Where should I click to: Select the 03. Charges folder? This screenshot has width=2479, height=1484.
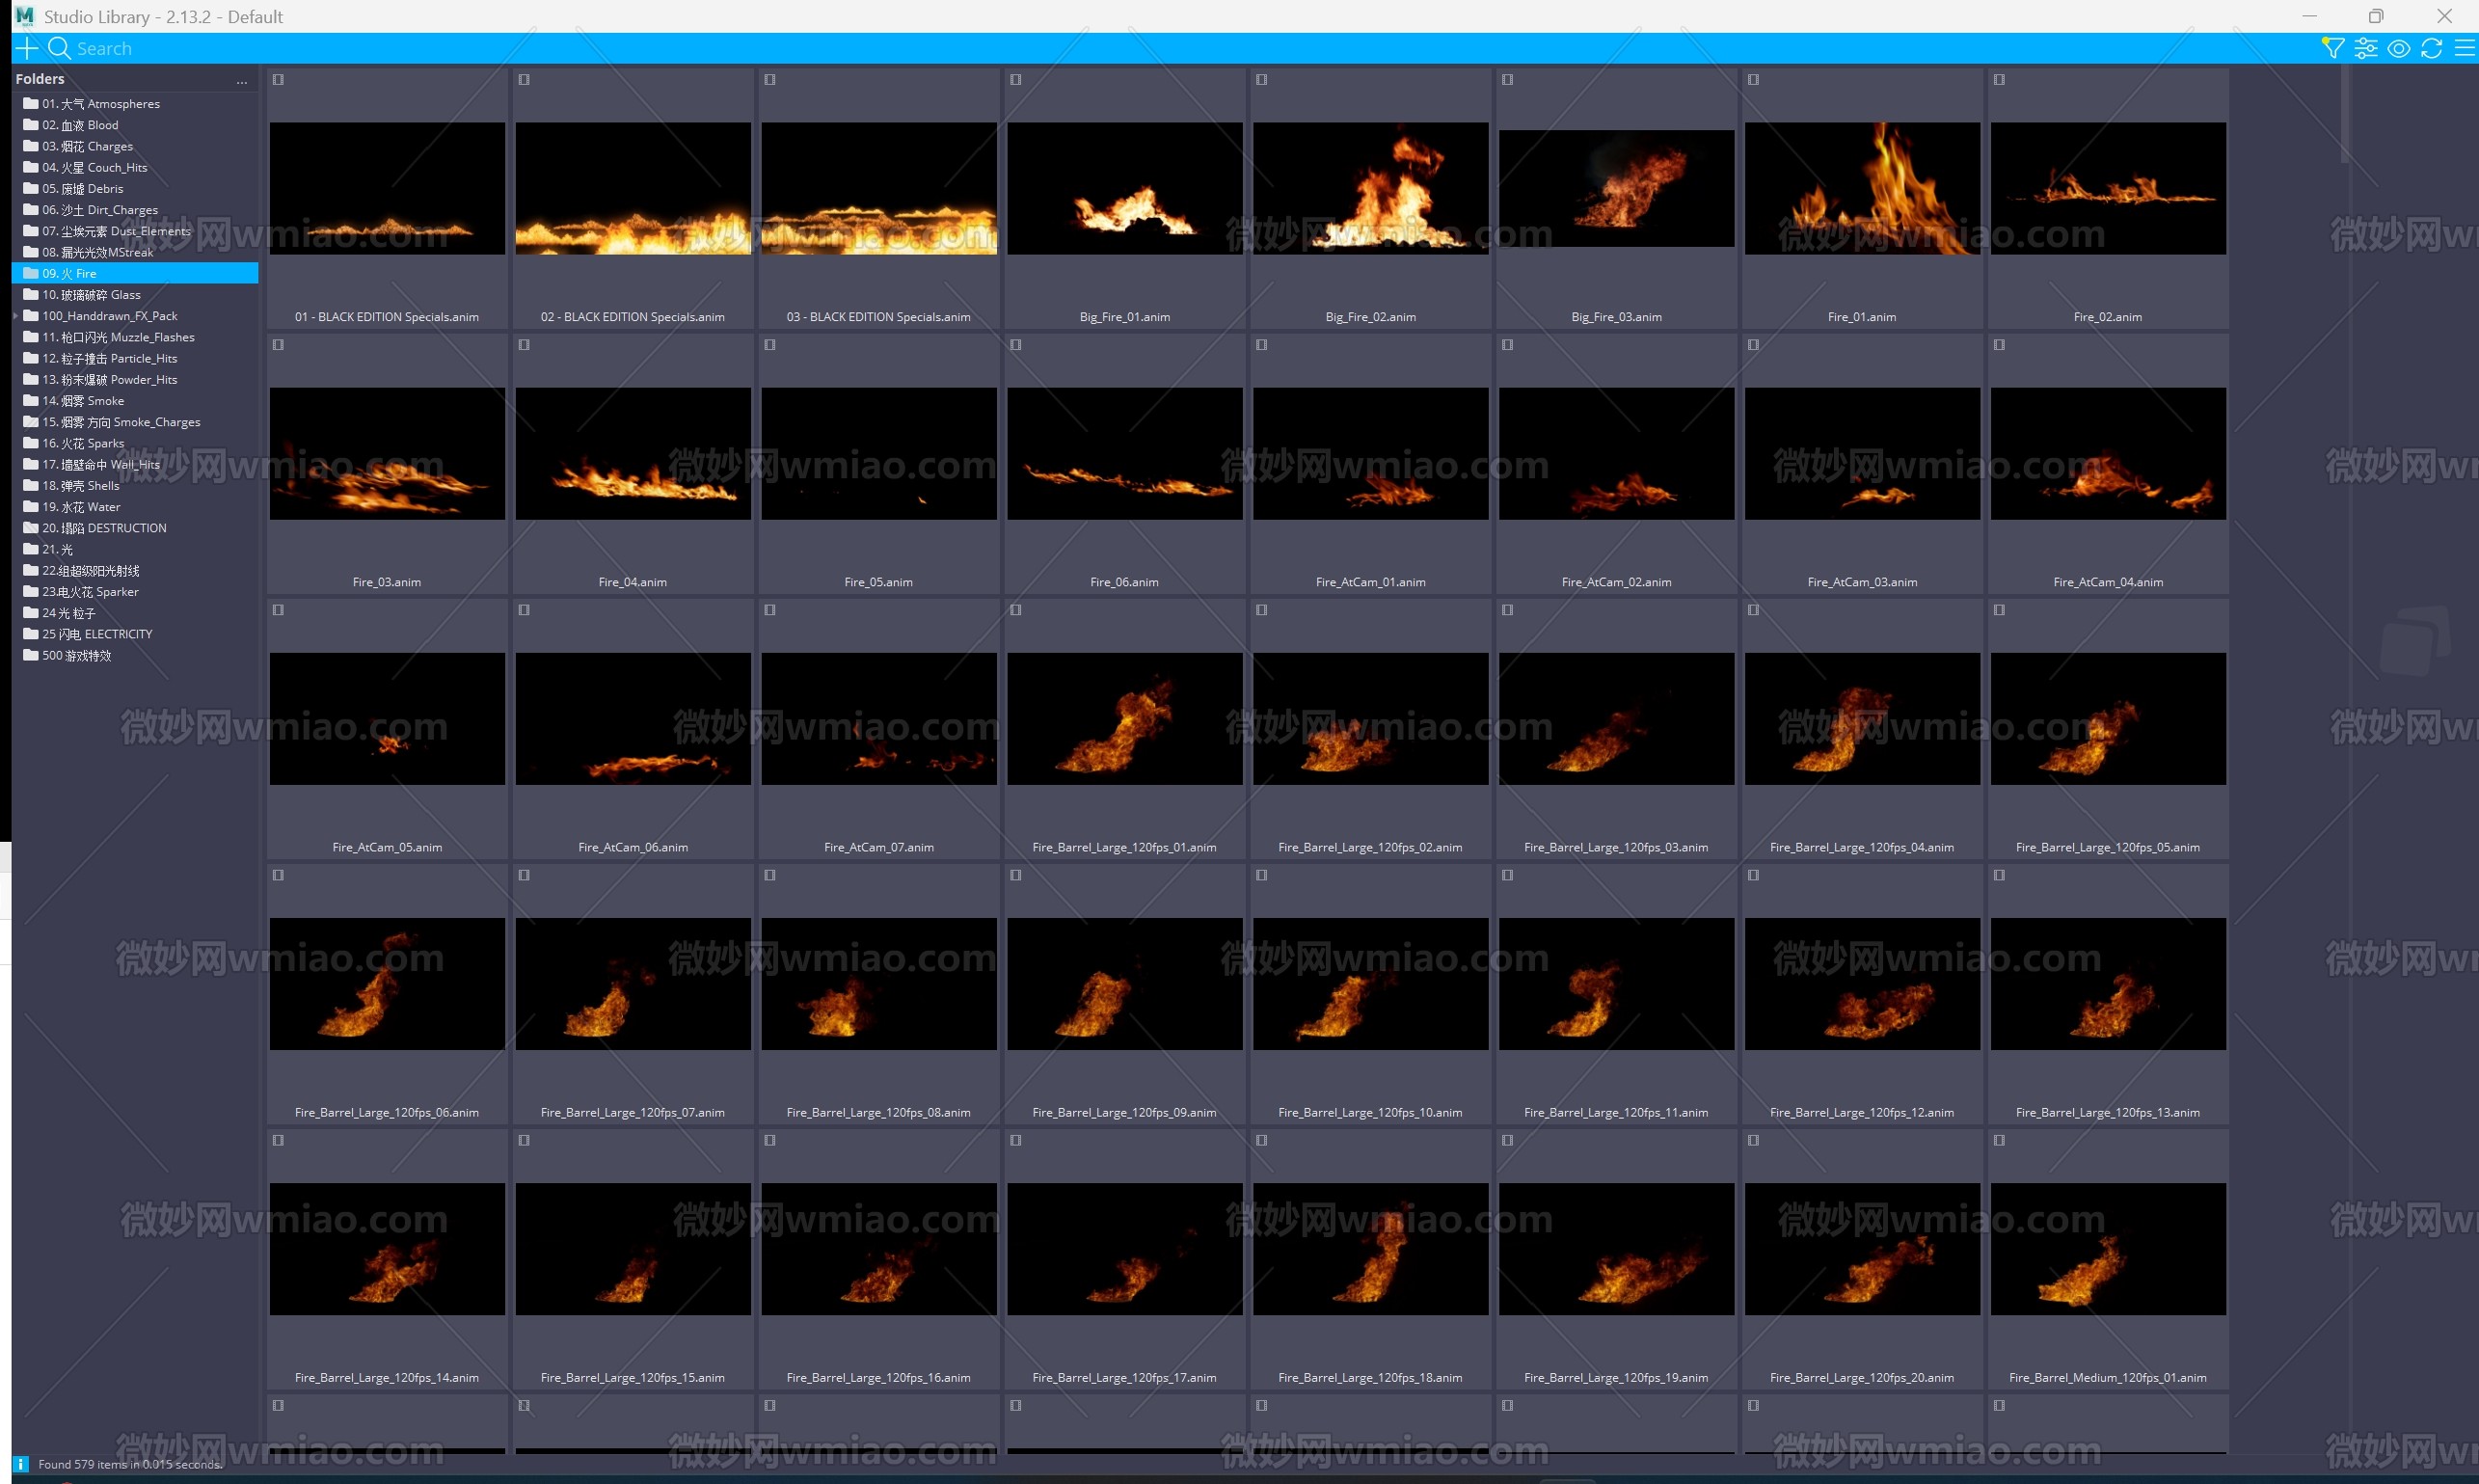pos(135,146)
